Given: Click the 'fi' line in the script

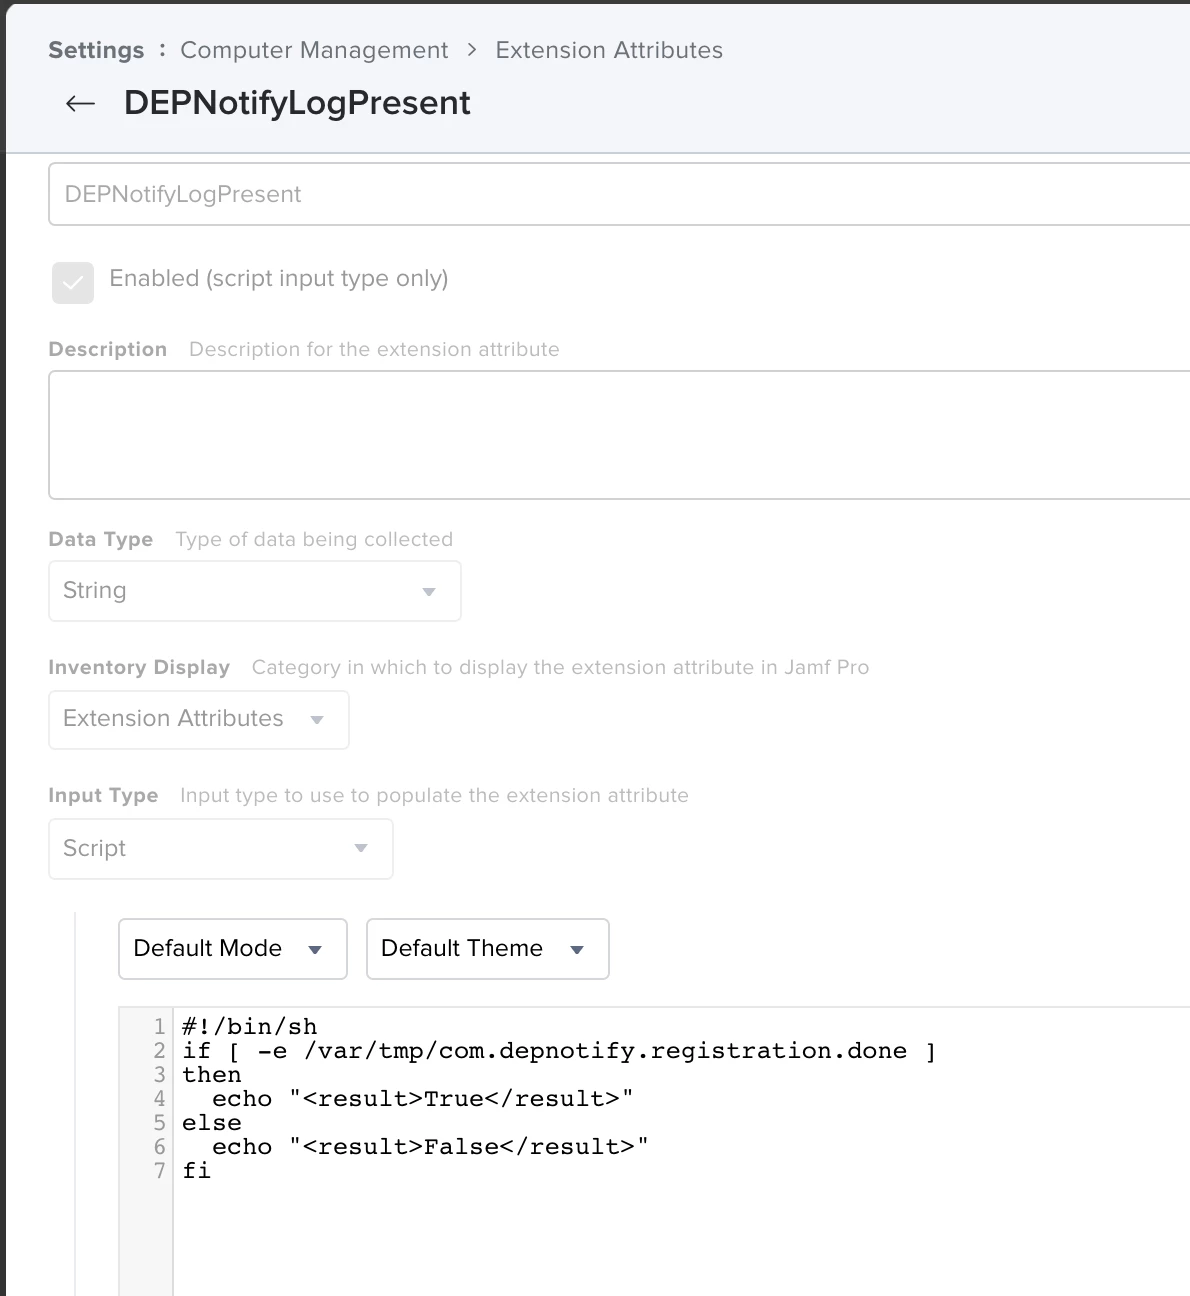Looking at the screenshot, I should (x=197, y=1171).
